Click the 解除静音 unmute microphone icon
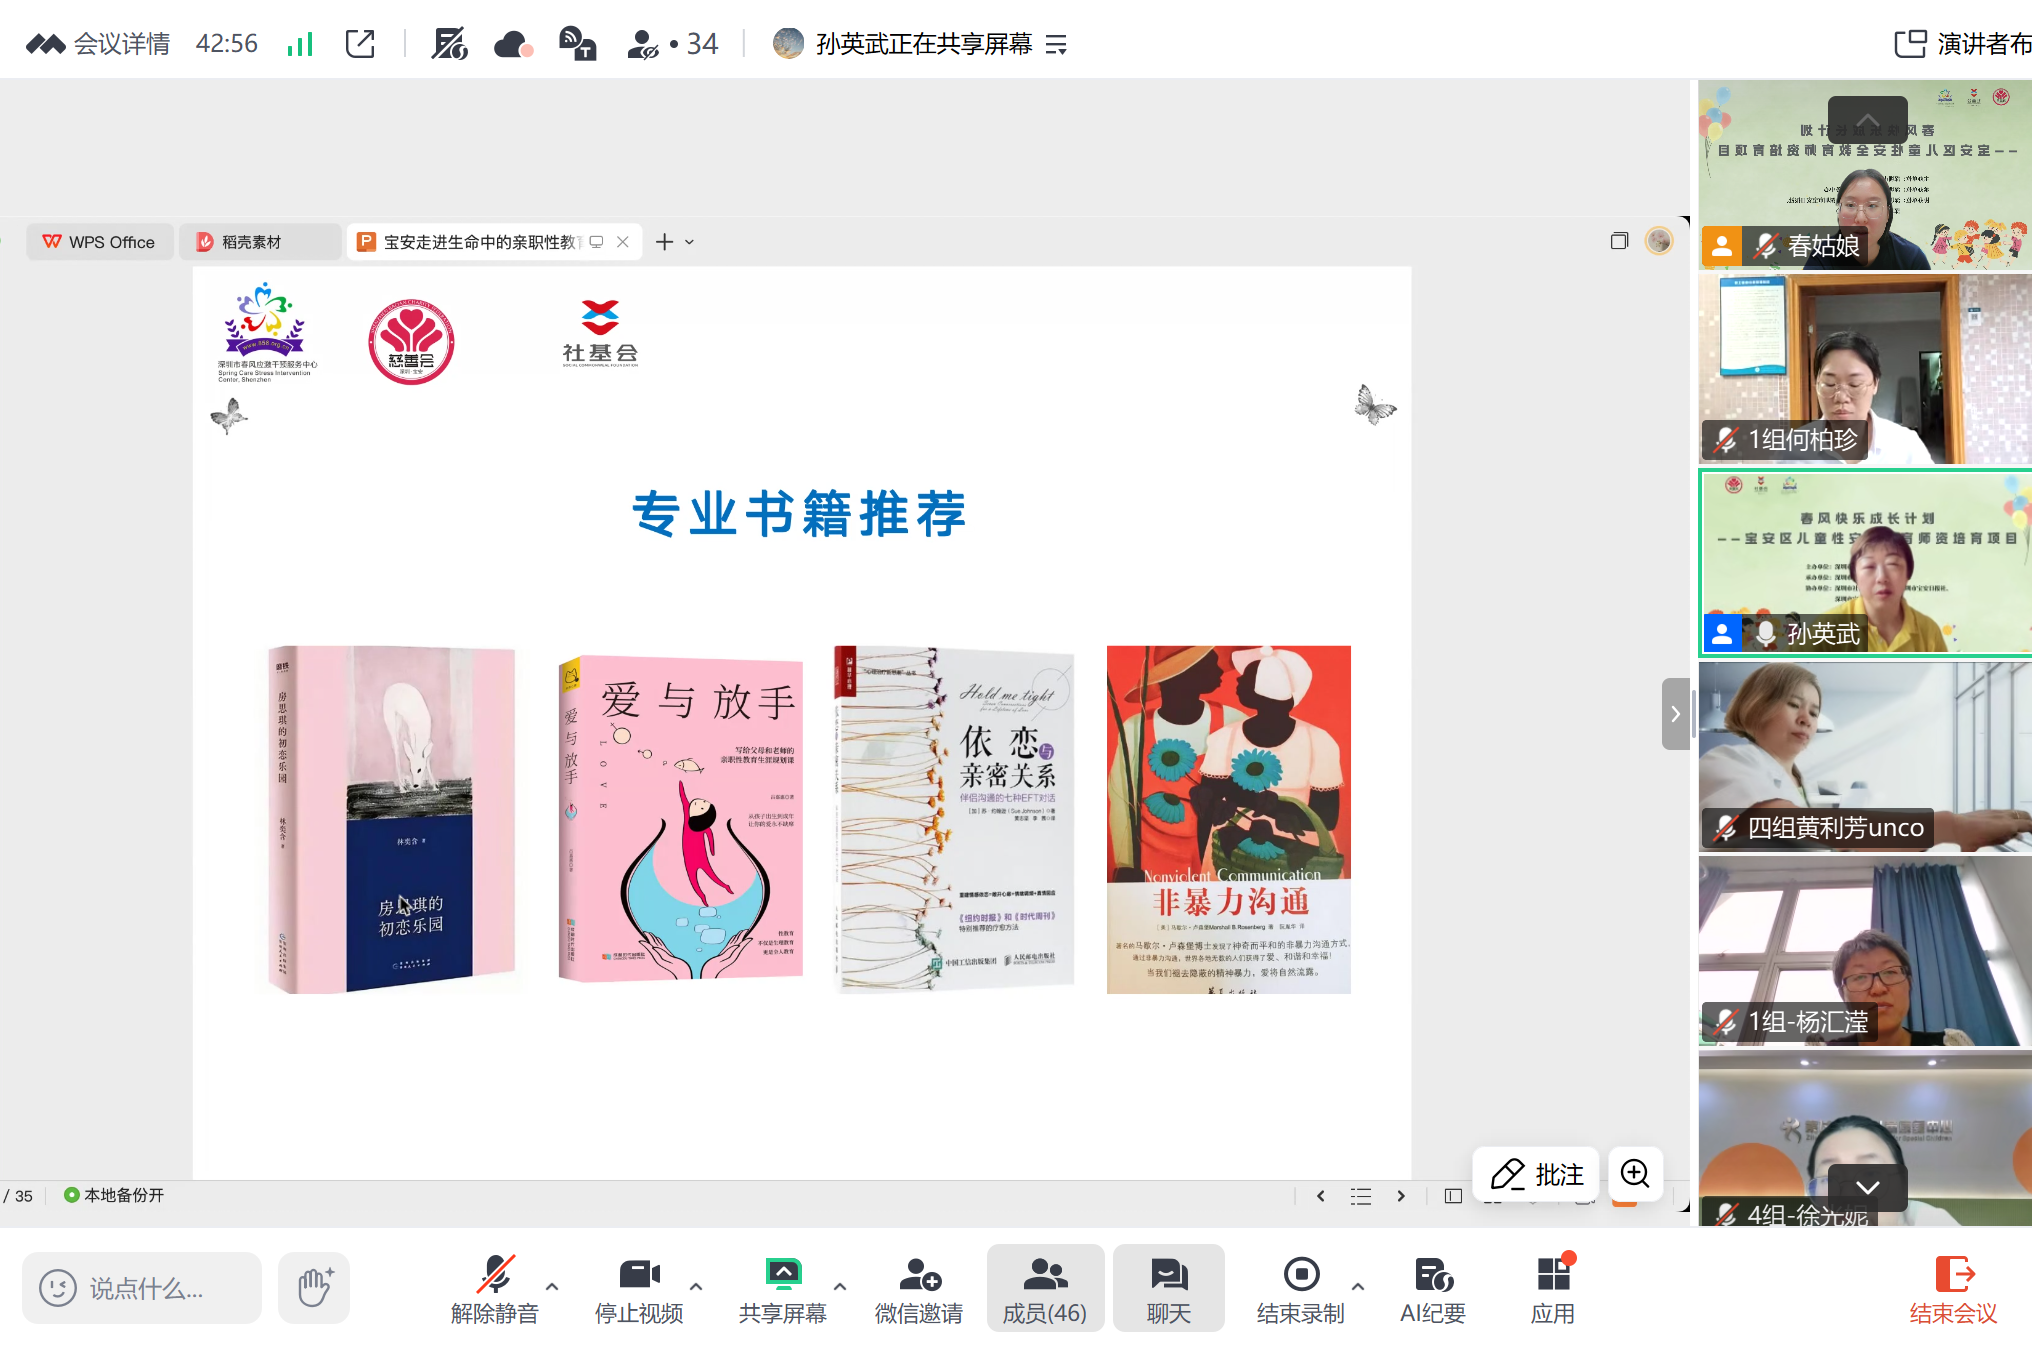Image resolution: width=2032 pixels, height=1348 pixels. 495,1275
